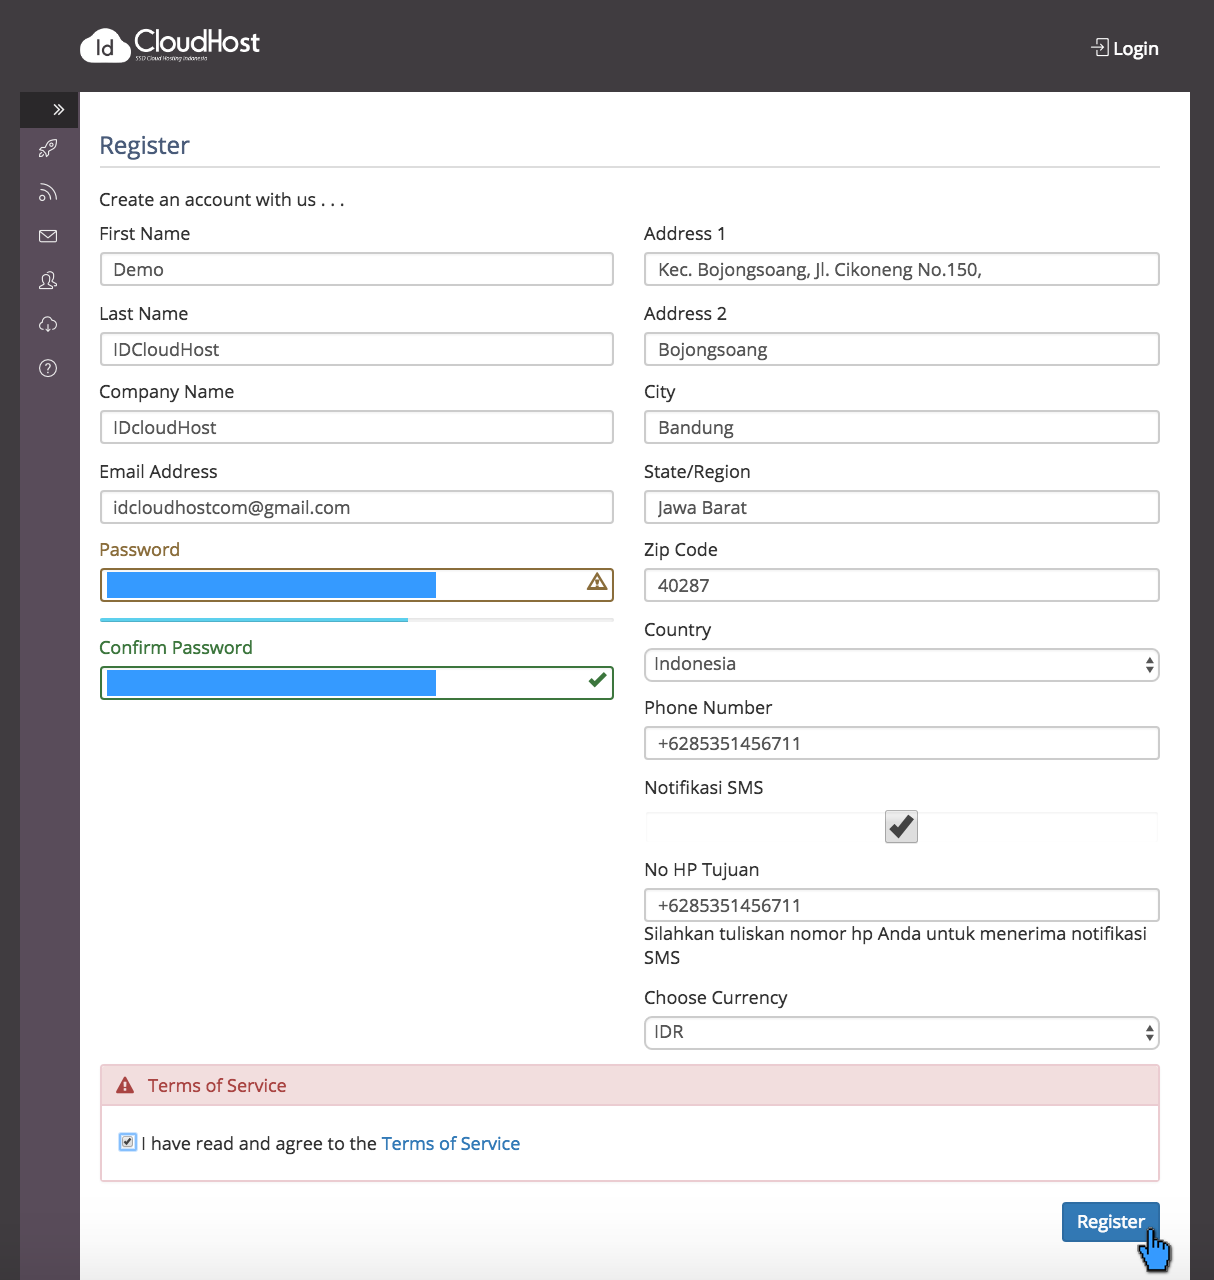Select the cloud download icon in the sidebar
1214x1280 pixels.
click(x=47, y=324)
